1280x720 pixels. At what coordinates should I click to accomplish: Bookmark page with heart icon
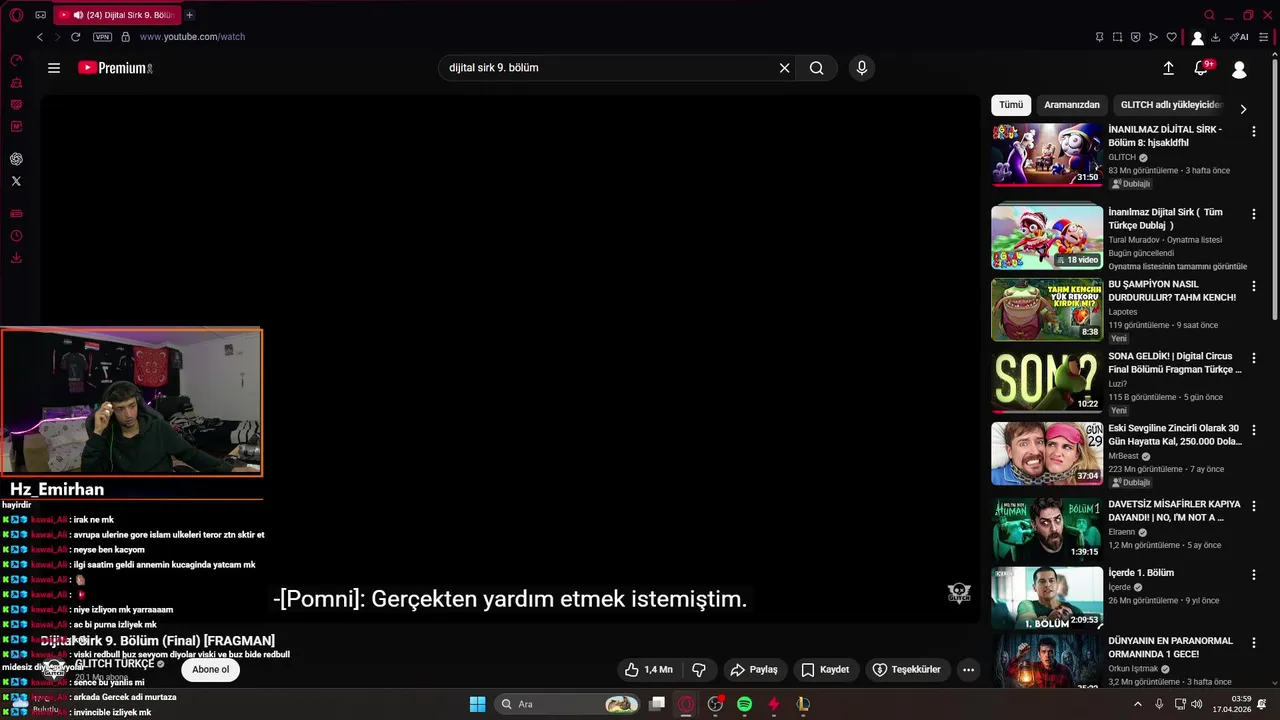(1171, 37)
